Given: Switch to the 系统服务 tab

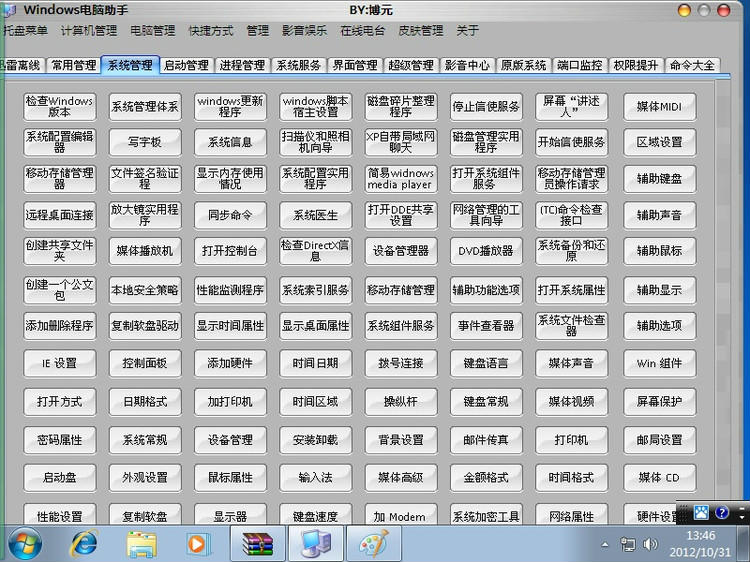Looking at the screenshot, I should (298, 65).
